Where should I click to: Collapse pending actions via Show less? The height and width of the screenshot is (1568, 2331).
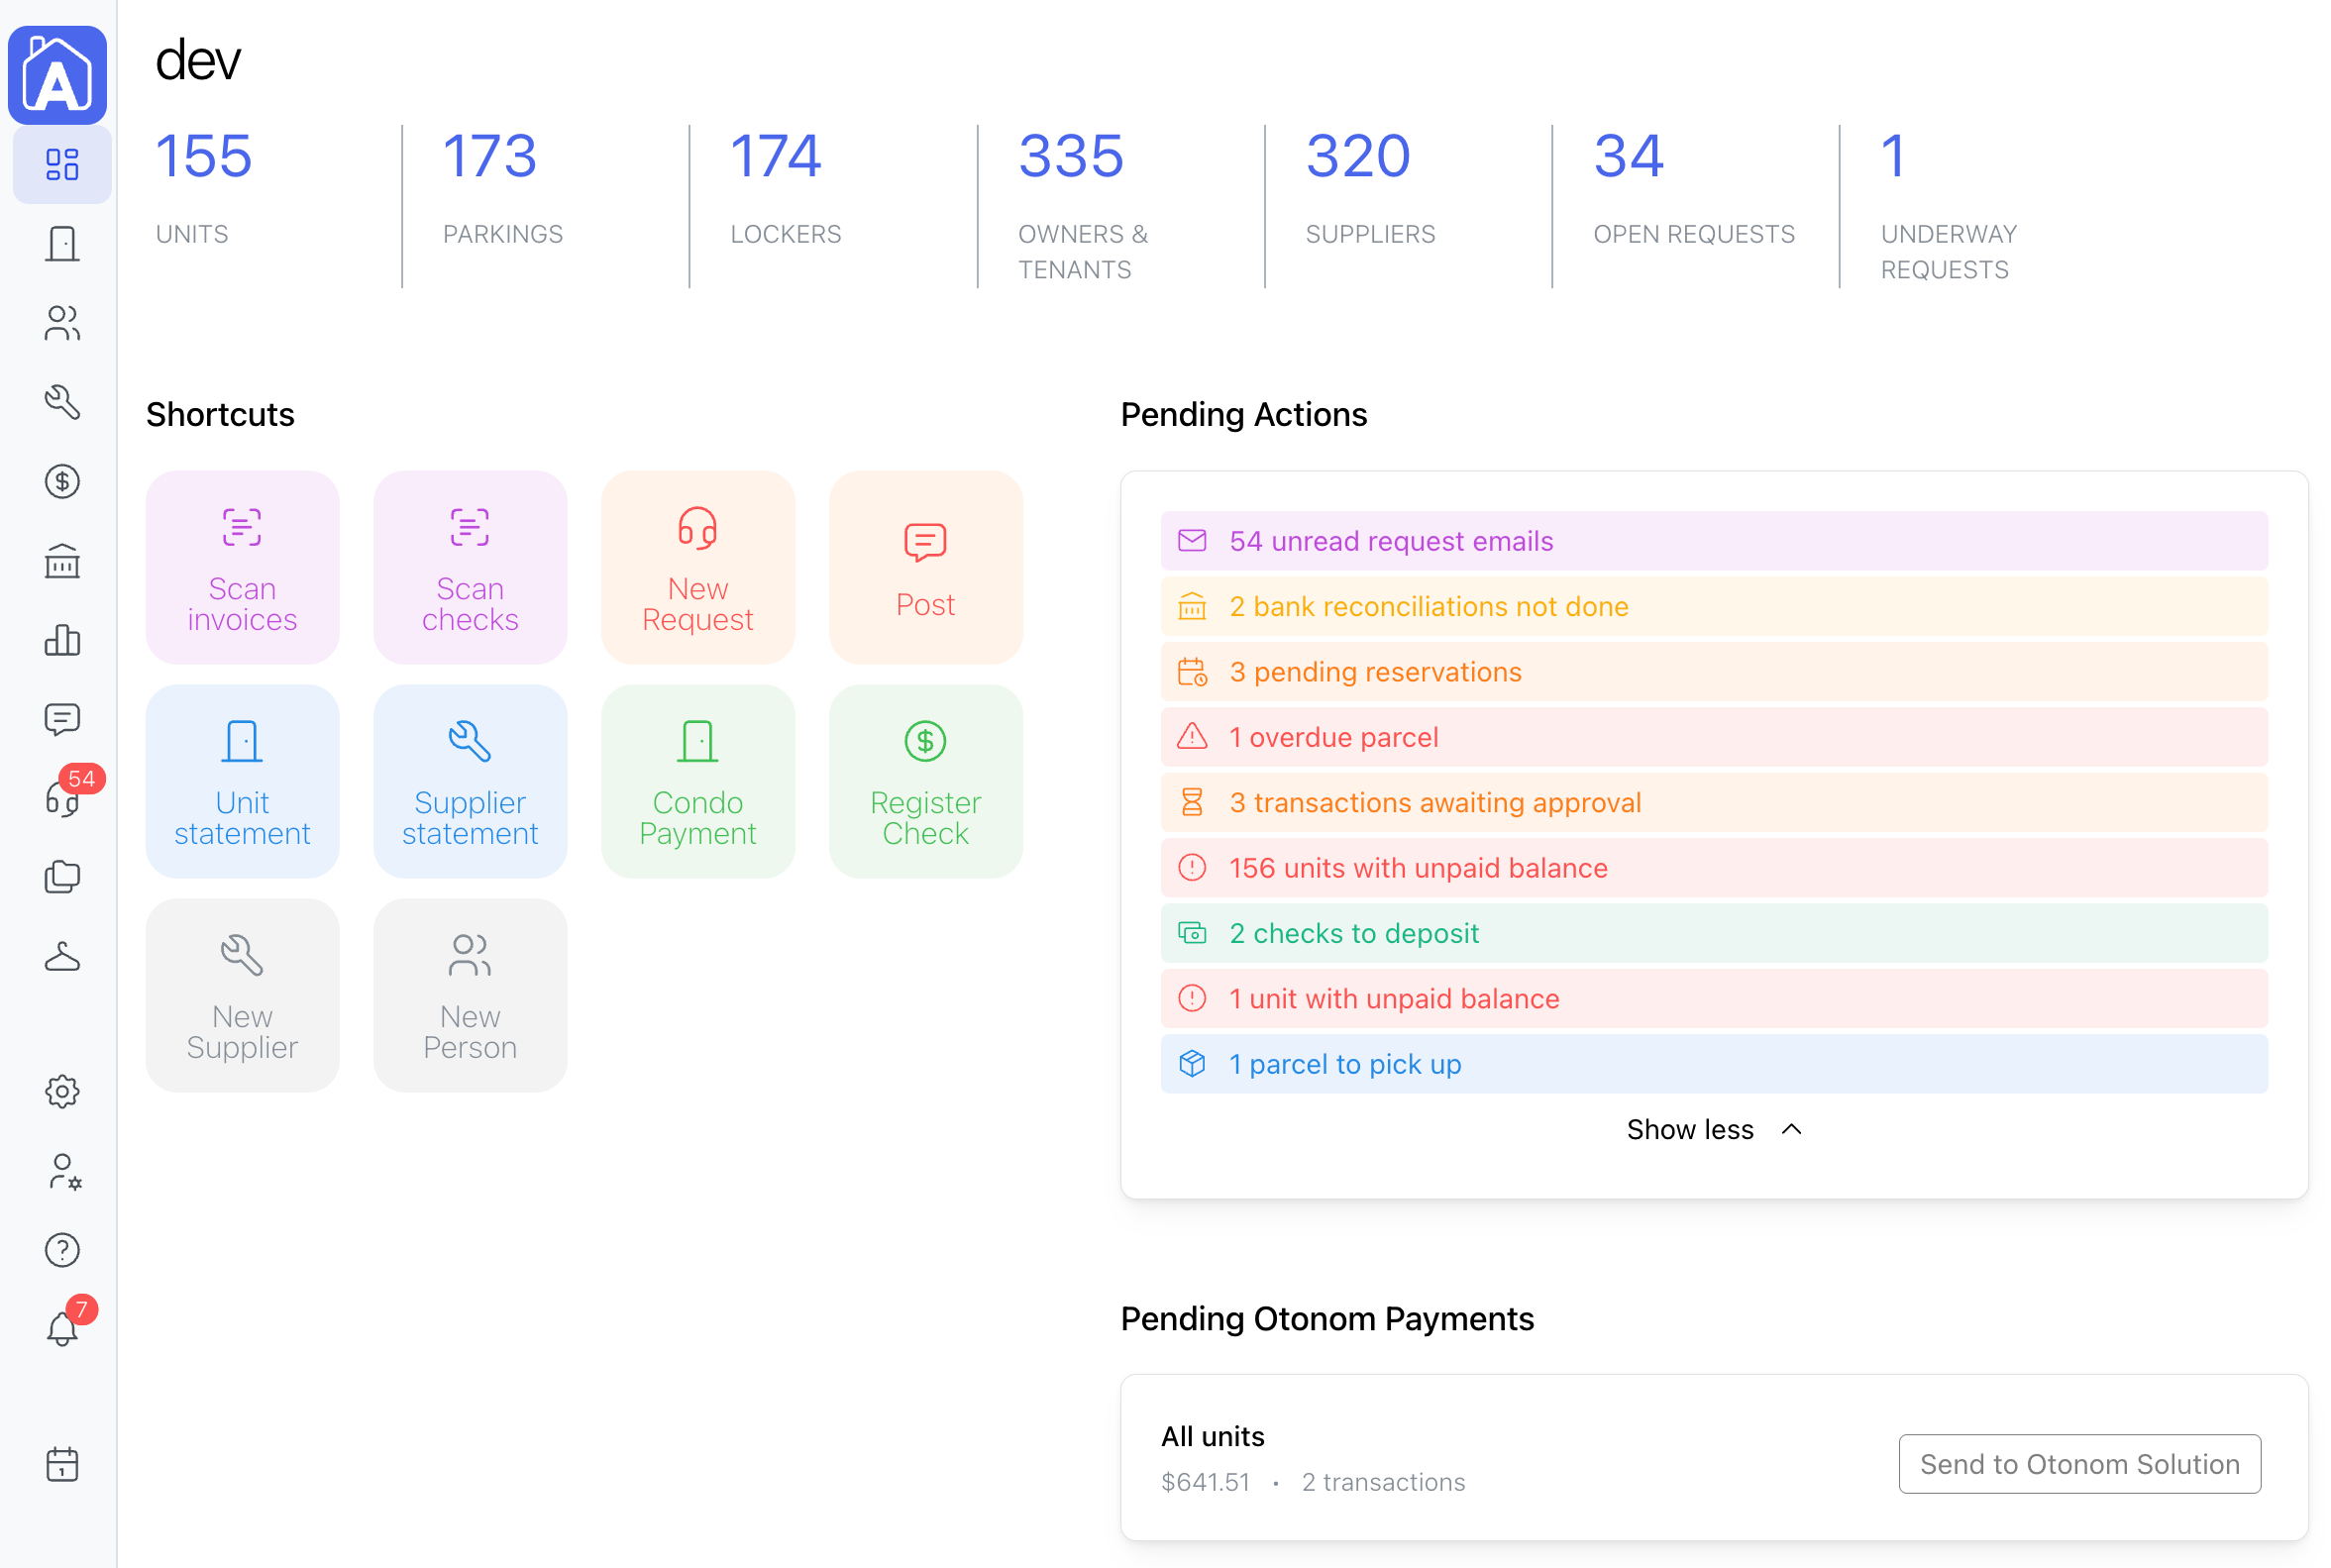click(1713, 1129)
